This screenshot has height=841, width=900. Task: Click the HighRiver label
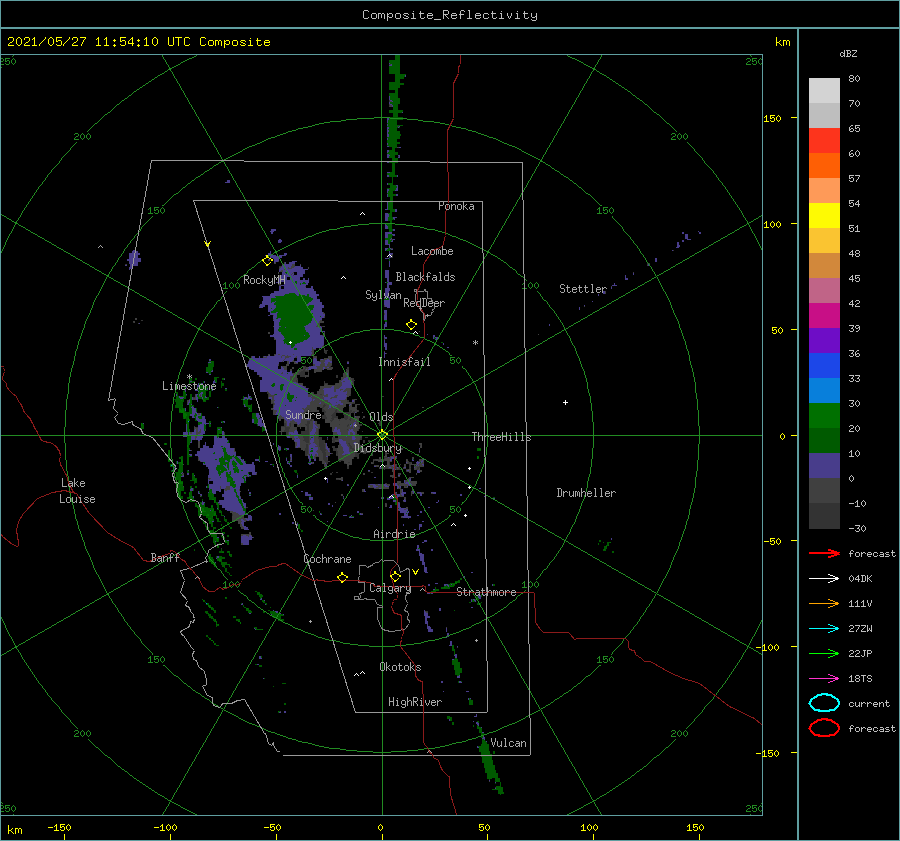click(415, 702)
